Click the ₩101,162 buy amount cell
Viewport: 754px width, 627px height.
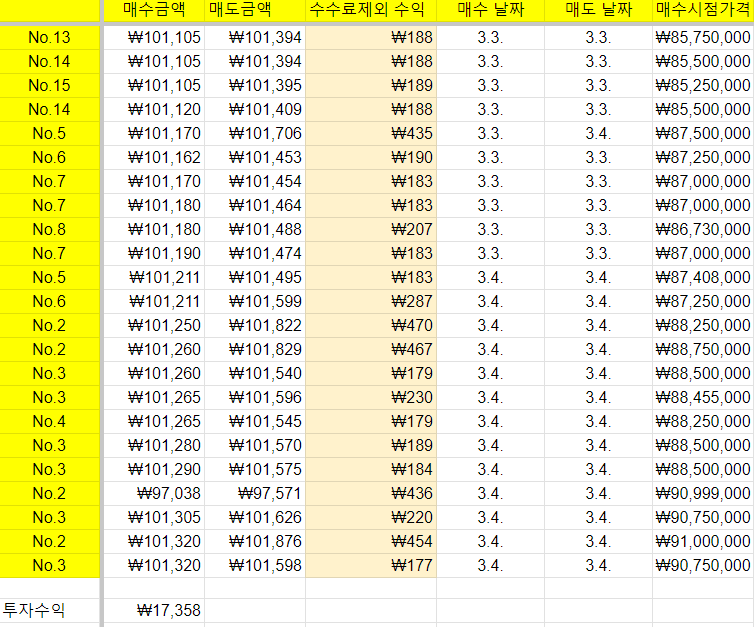(154, 157)
